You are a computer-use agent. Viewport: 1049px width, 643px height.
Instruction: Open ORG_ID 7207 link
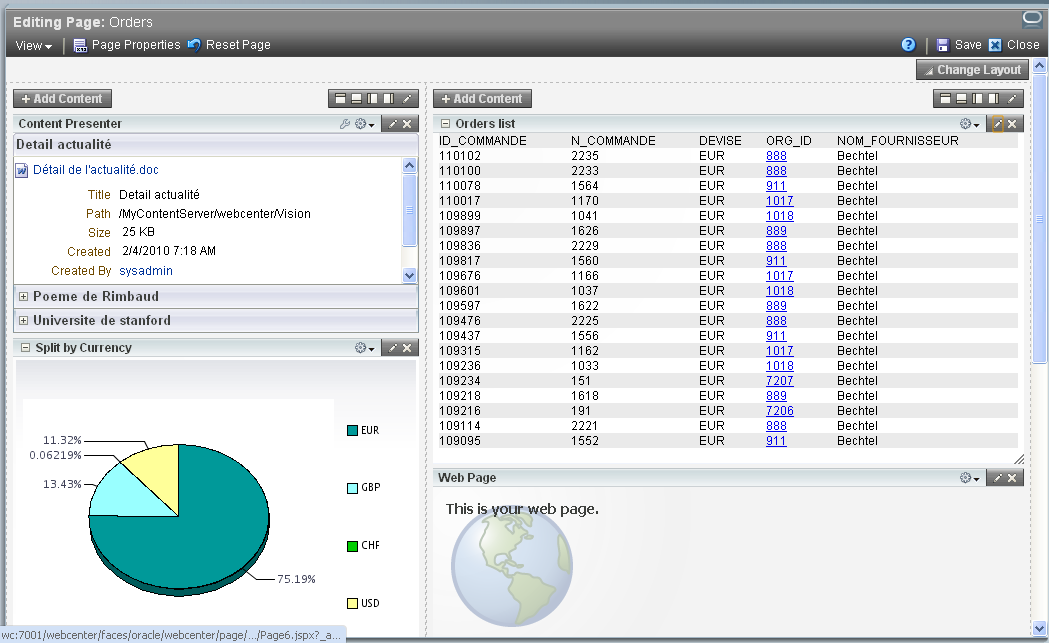[x=779, y=381]
